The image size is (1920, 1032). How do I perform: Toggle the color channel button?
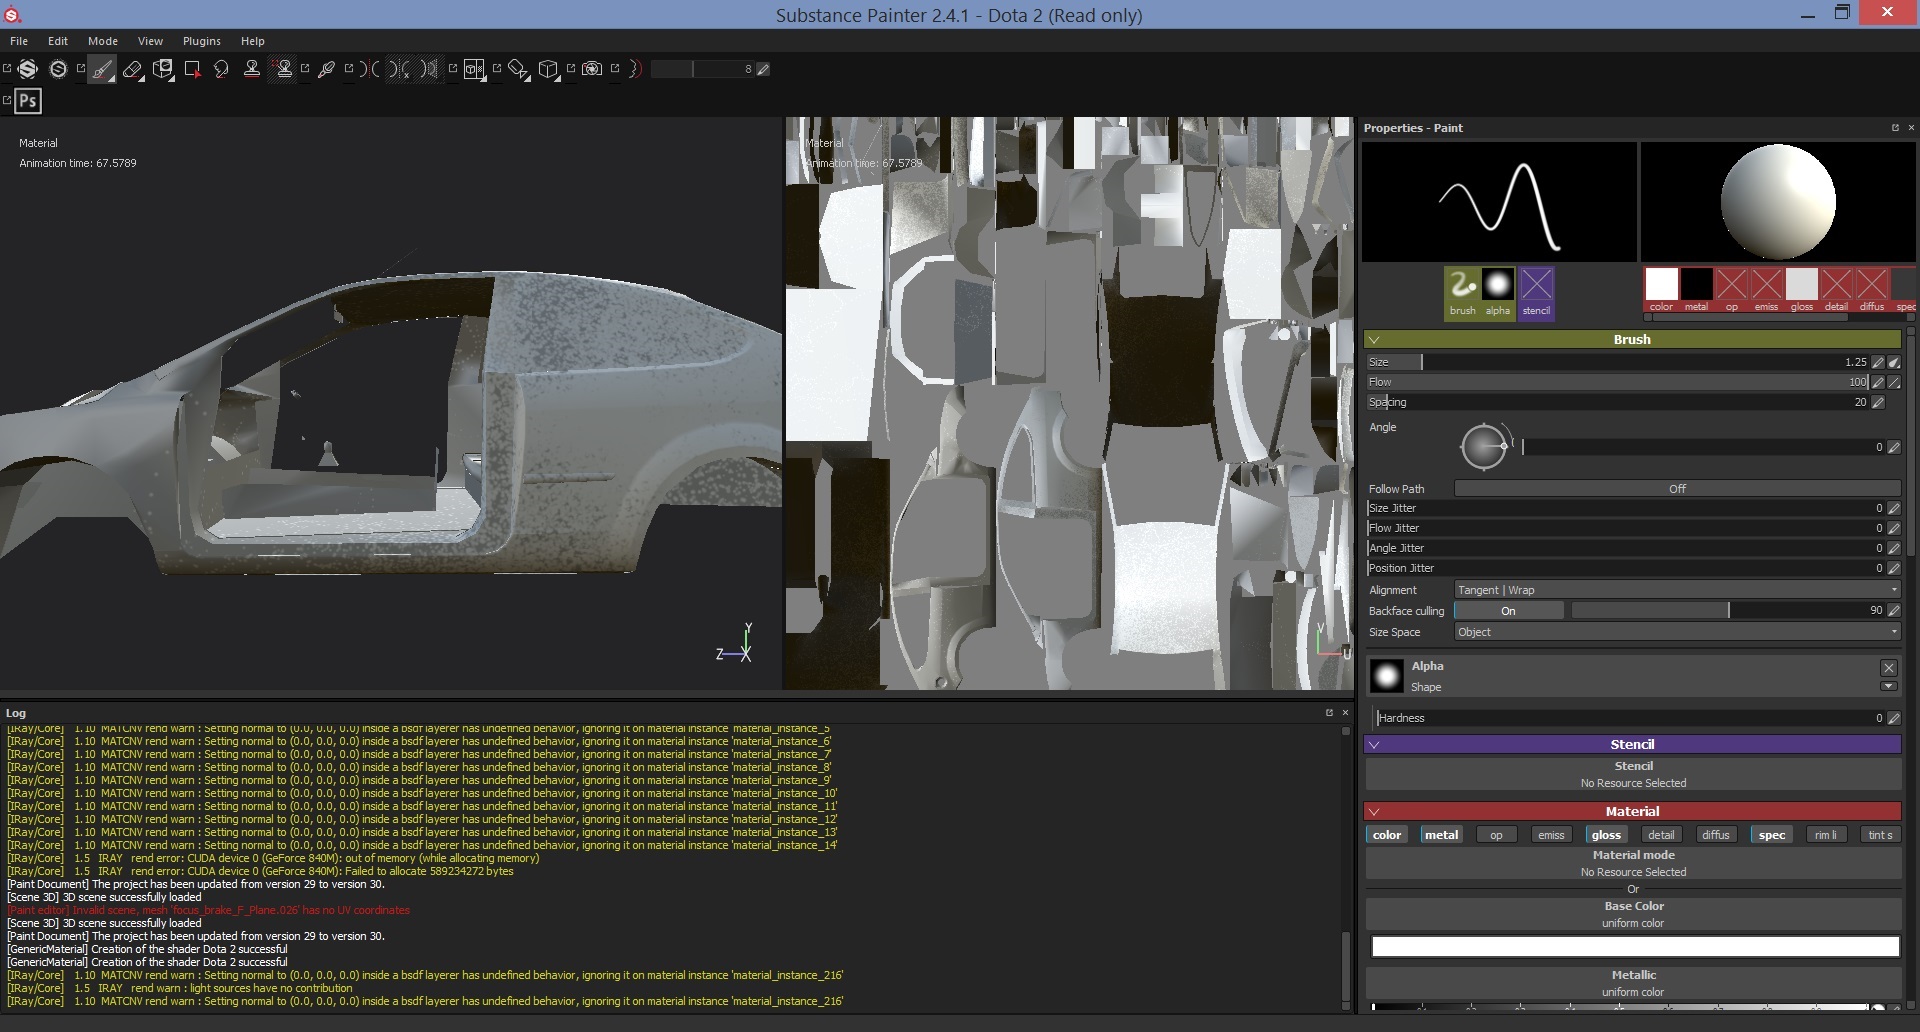(x=1387, y=835)
